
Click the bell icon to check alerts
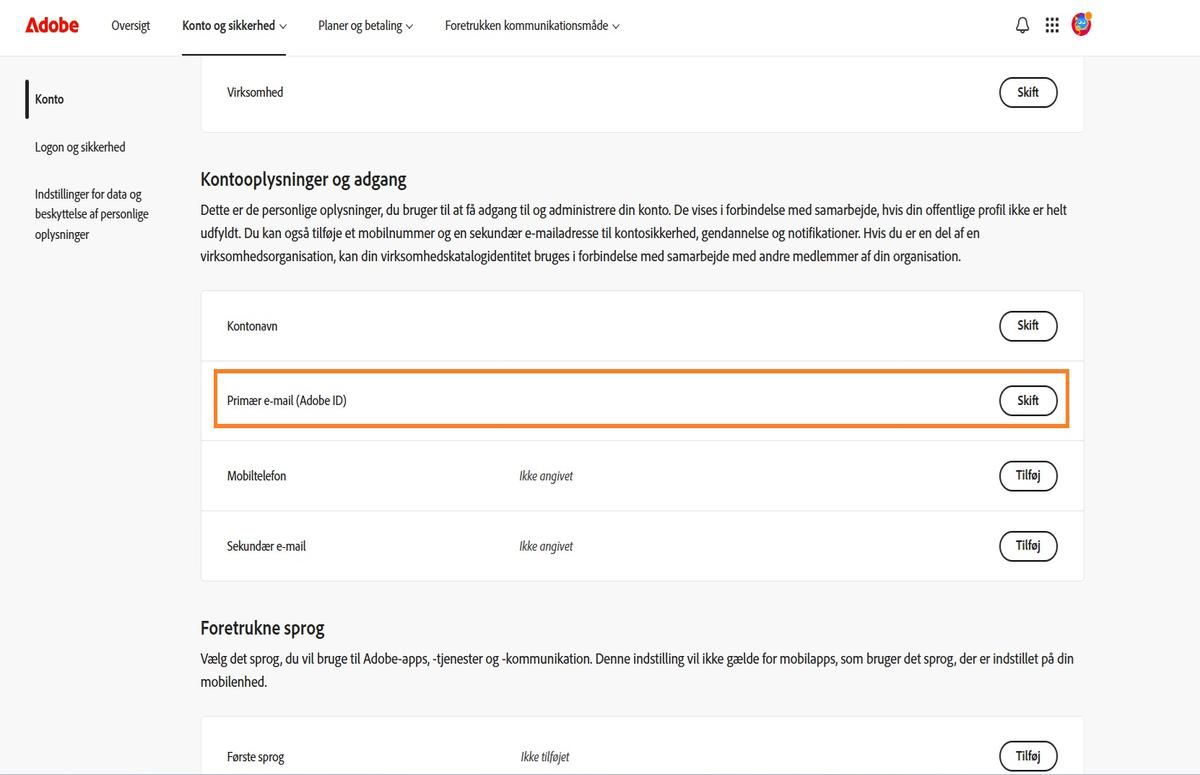point(1022,24)
